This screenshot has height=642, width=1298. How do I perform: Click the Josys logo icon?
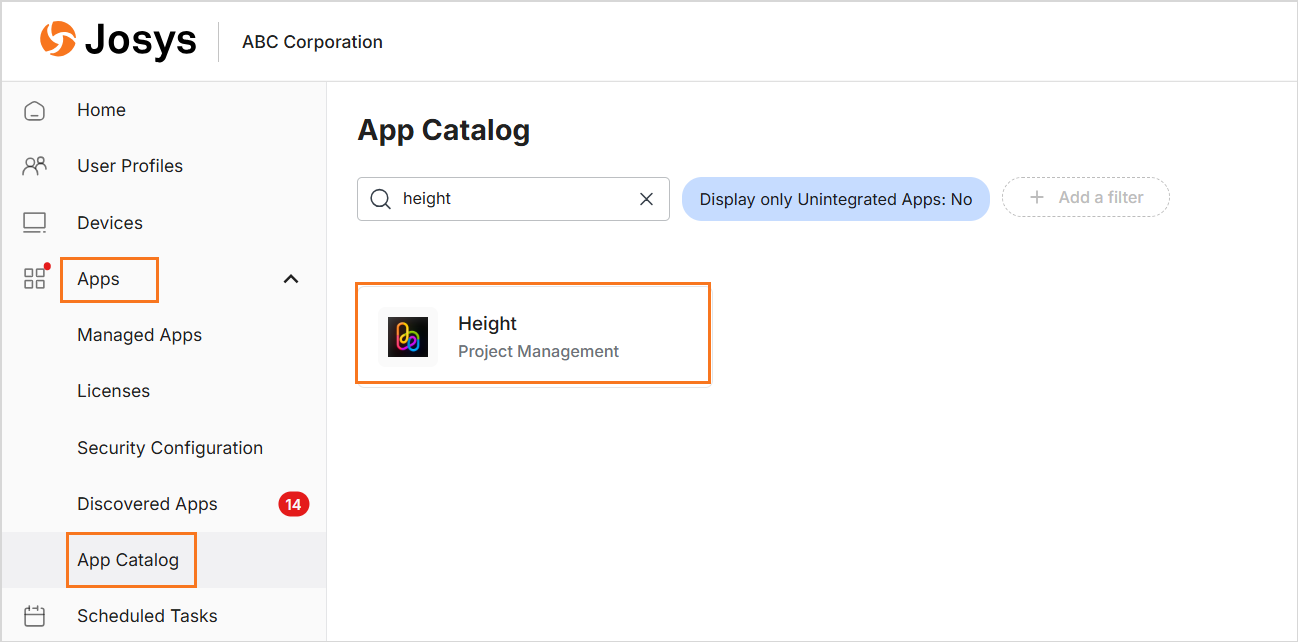coord(57,39)
